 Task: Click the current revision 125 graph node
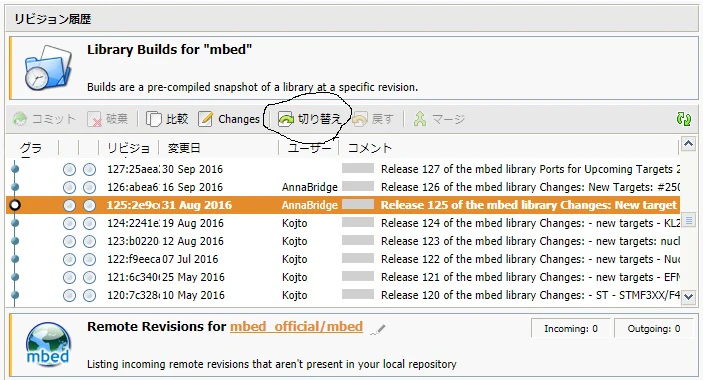[x=15, y=205]
